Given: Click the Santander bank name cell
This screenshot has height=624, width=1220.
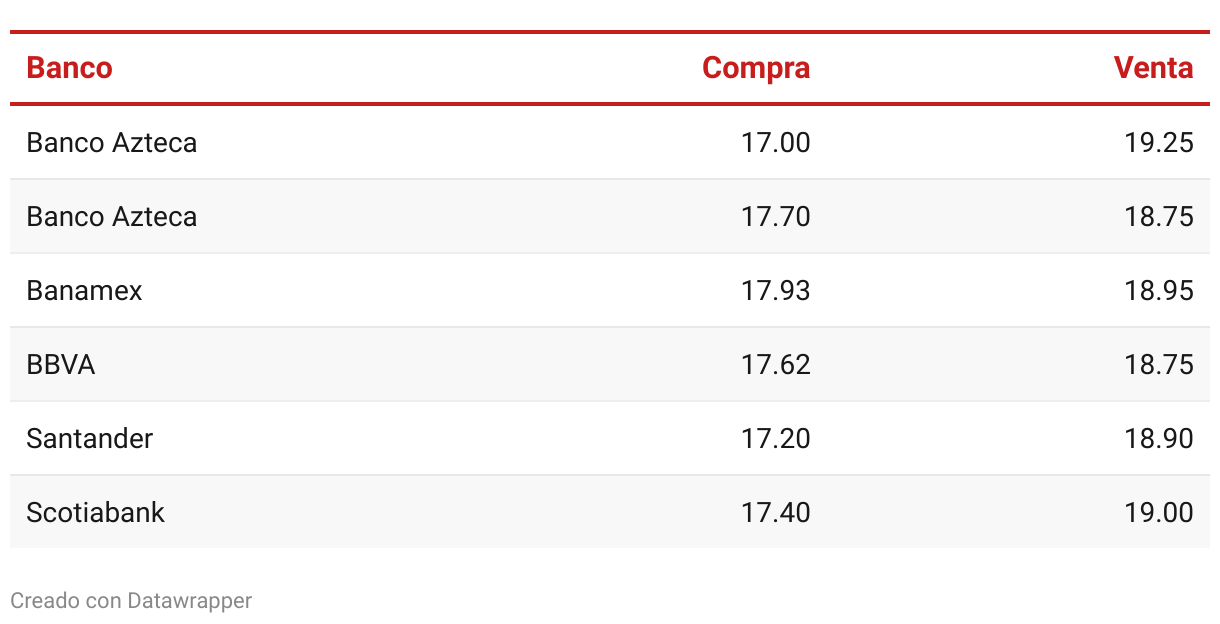Looking at the screenshot, I should pyautogui.click(x=90, y=439).
